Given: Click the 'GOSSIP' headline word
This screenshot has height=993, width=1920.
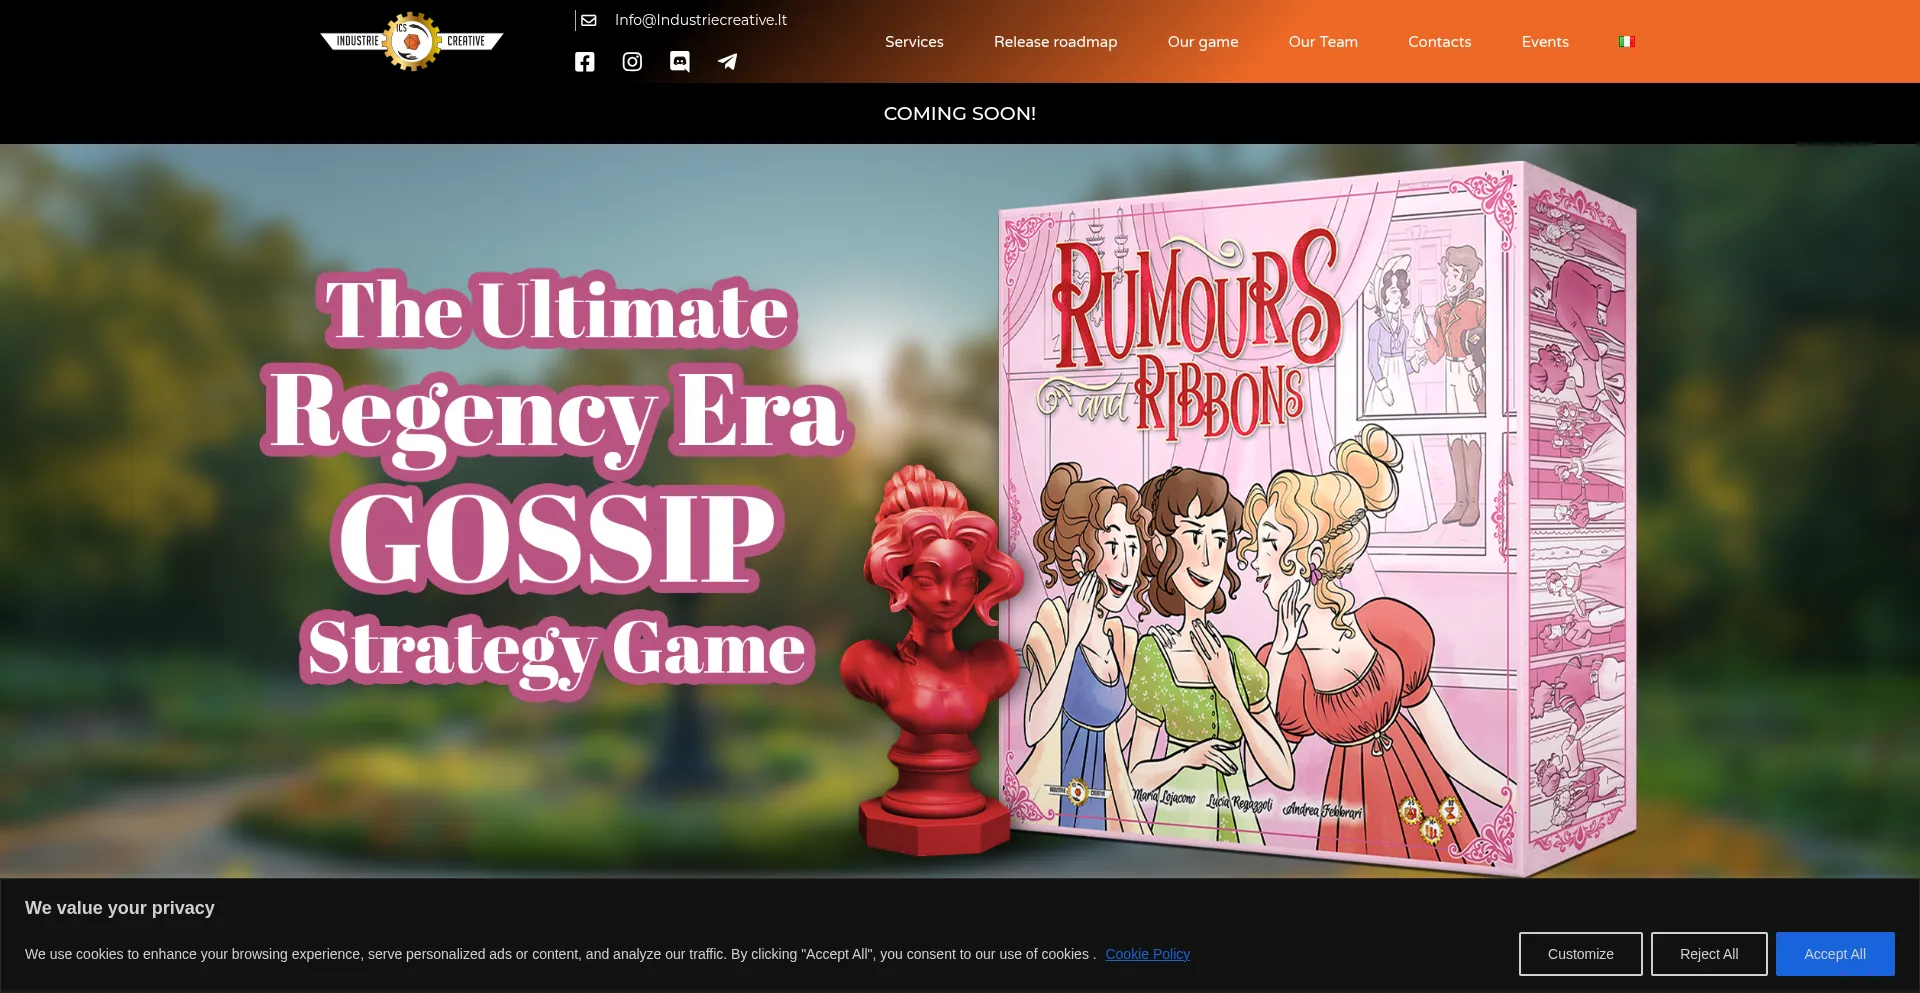Looking at the screenshot, I should click(557, 538).
